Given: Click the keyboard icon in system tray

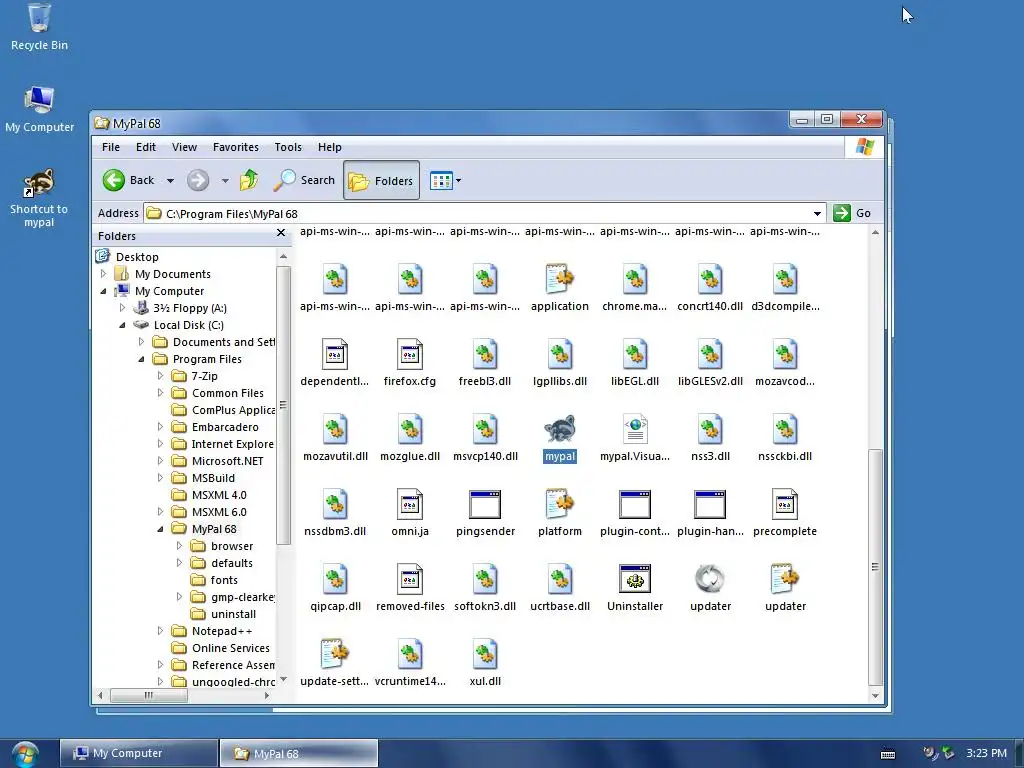Looking at the screenshot, I should (x=888, y=754).
